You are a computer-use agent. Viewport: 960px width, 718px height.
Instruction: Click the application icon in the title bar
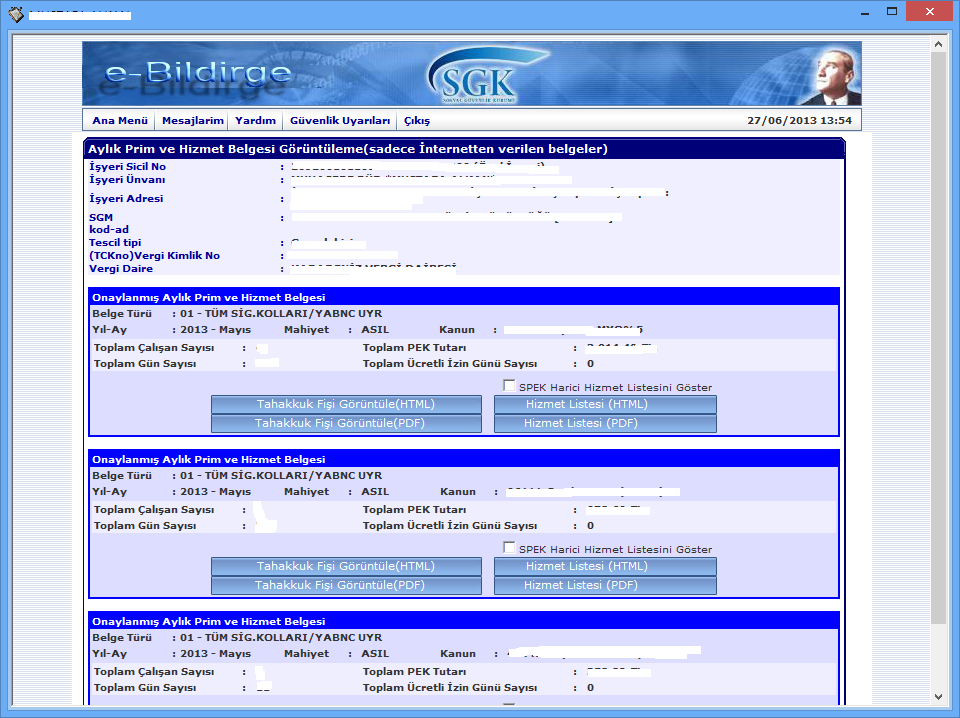15,14
